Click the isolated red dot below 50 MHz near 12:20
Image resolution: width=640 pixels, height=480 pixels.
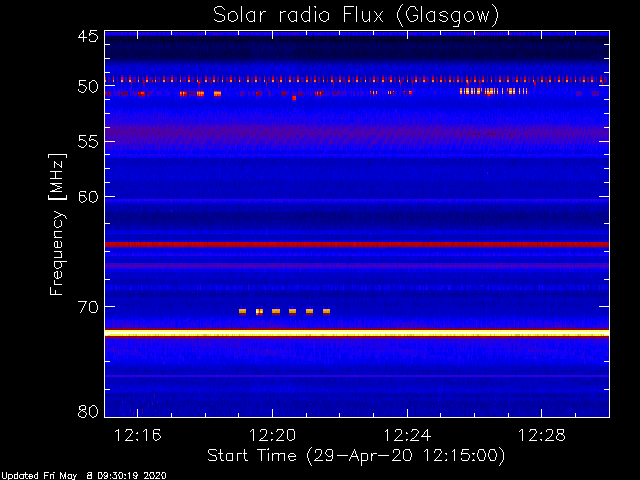294,98
